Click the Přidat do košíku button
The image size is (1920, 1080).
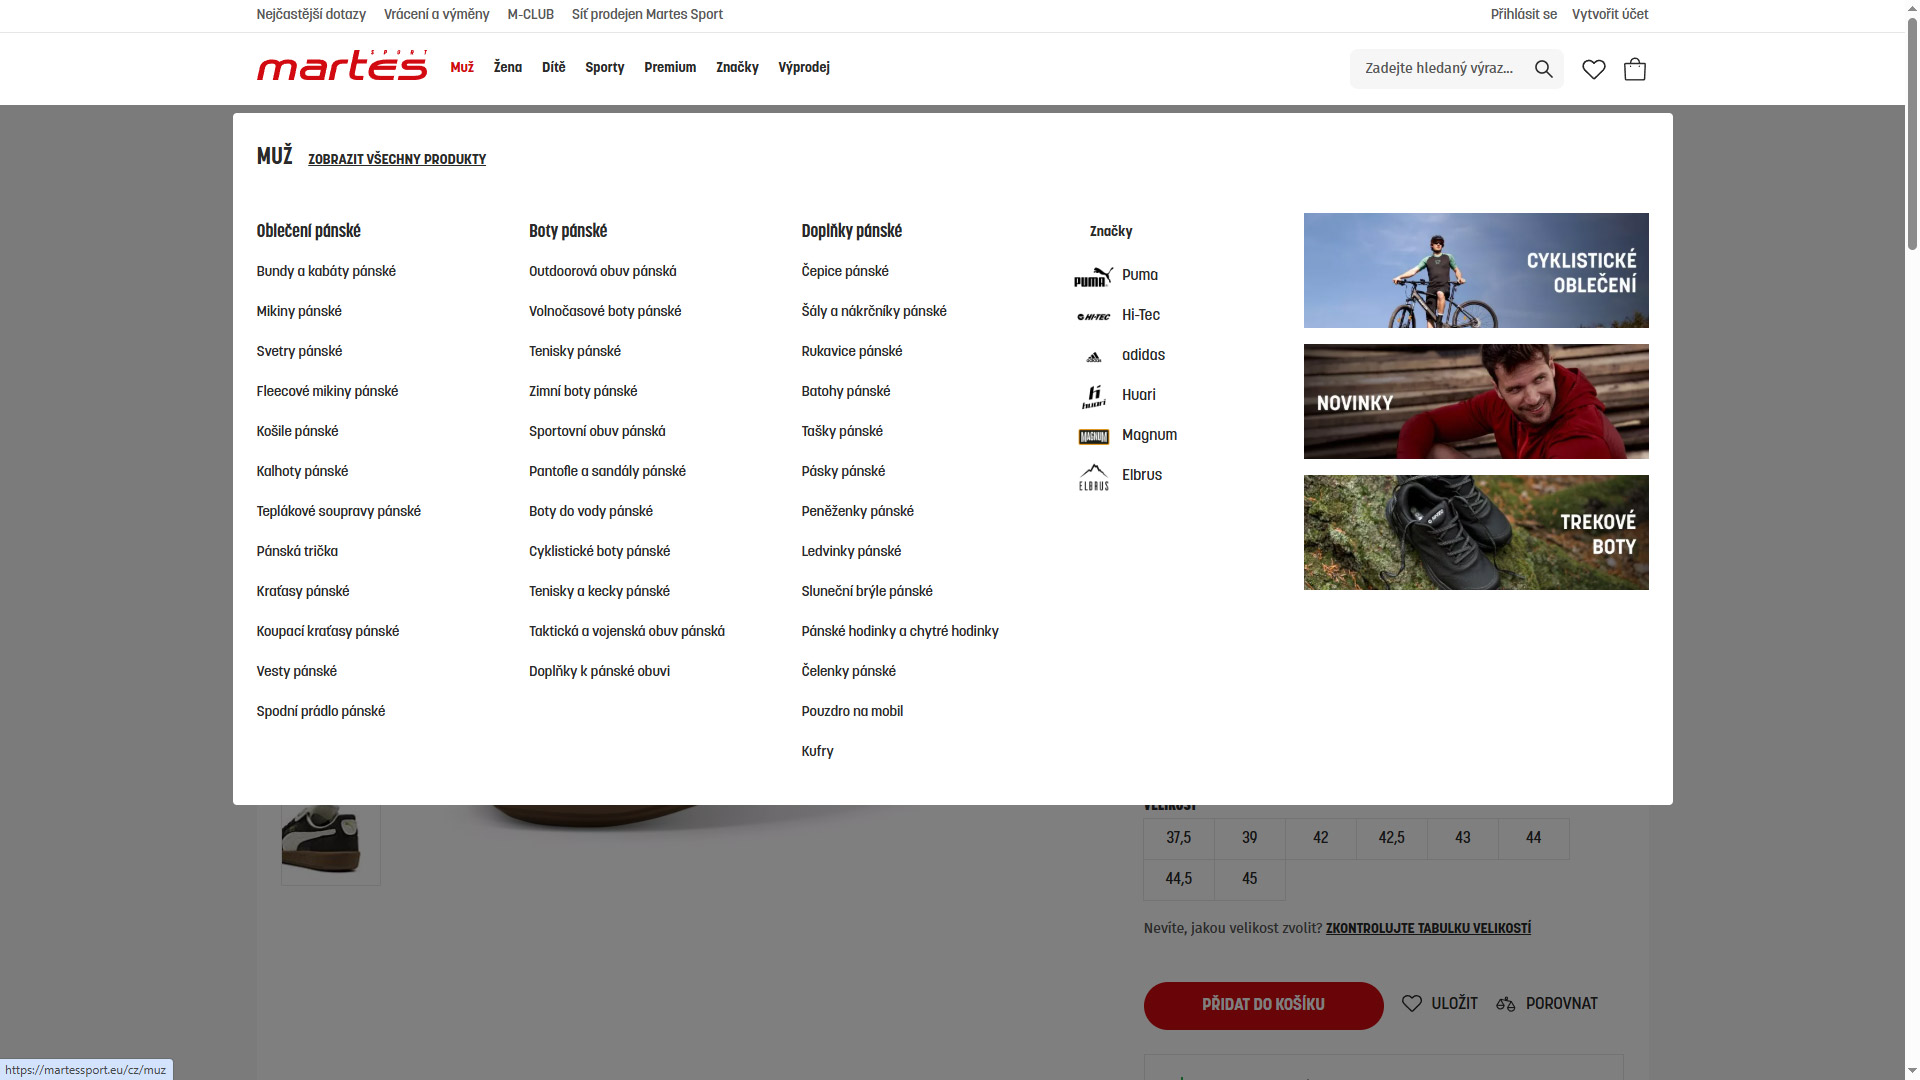1263,1005
